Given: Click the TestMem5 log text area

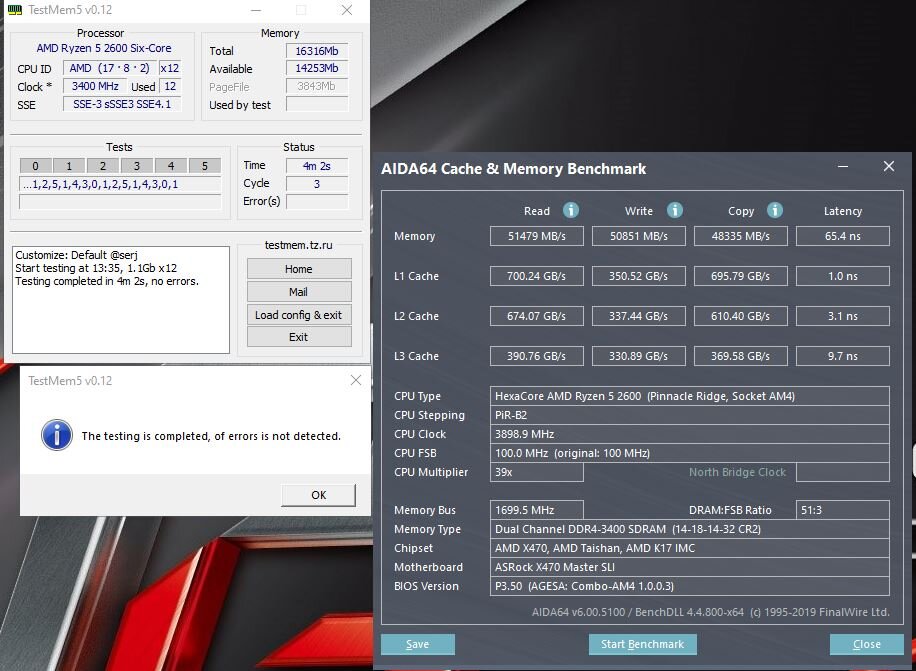Looking at the screenshot, I should 121,300.
